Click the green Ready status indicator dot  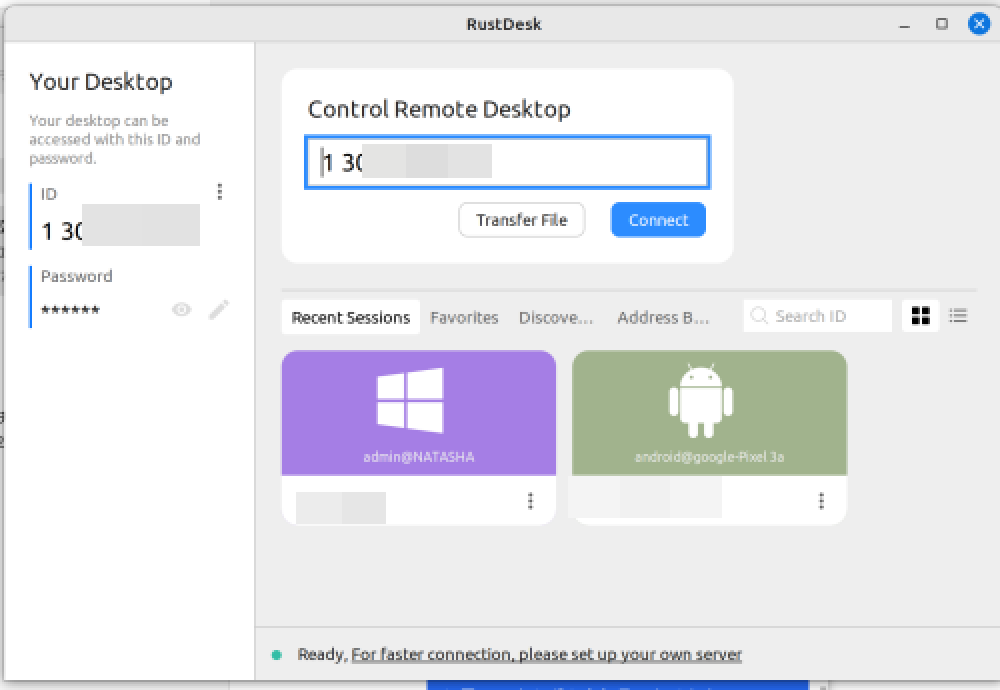click(x=279, y=654)
